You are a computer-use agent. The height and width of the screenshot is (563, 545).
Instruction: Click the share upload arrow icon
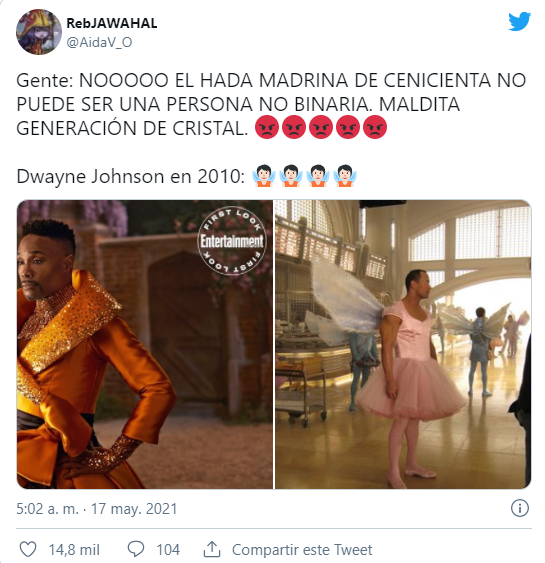point(212,549)
